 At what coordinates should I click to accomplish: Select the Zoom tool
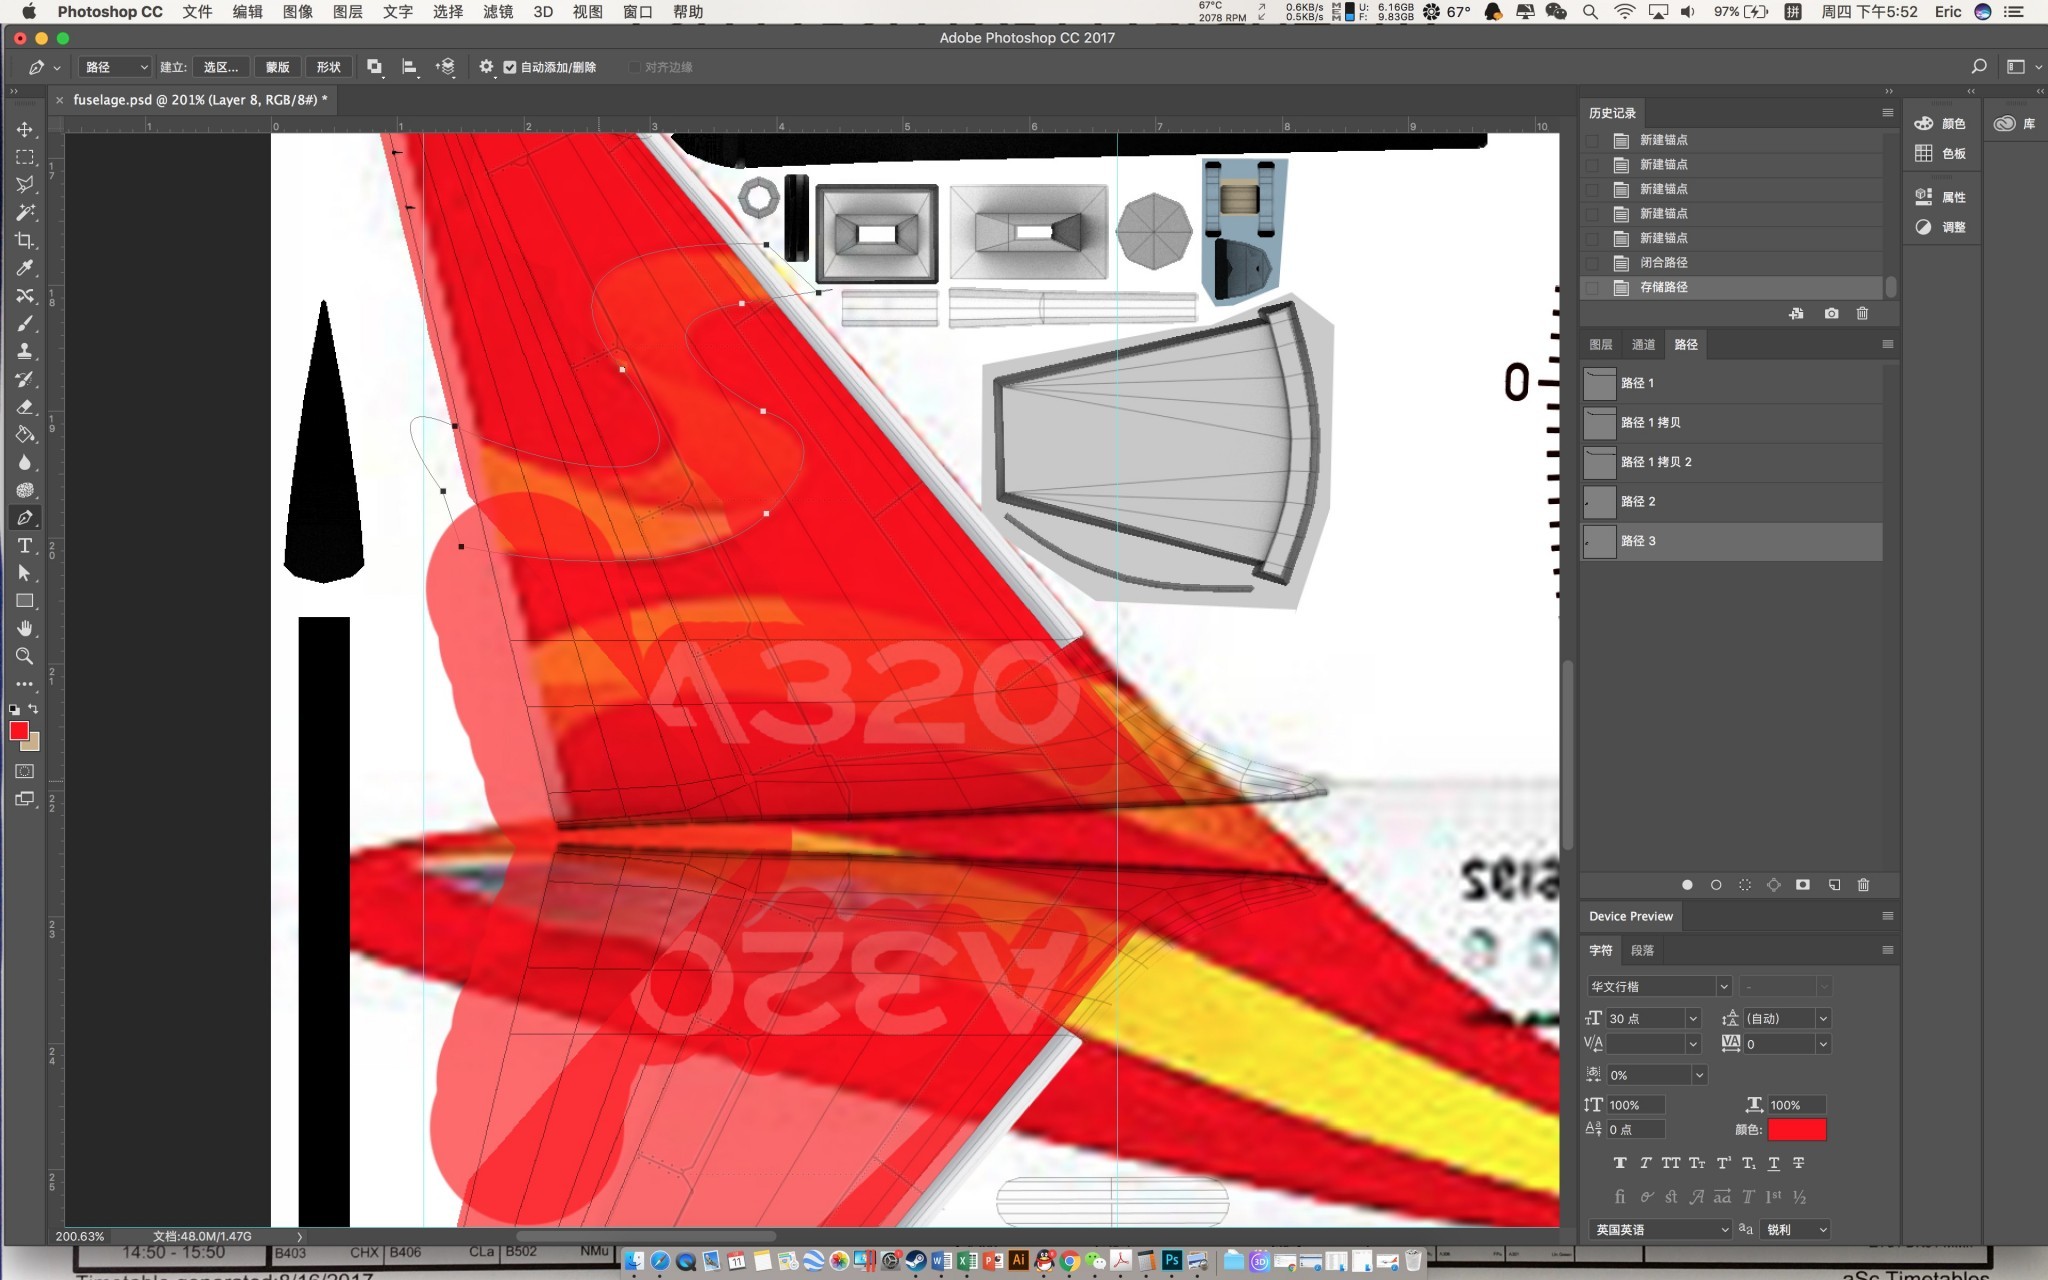(x=25, y=656)
